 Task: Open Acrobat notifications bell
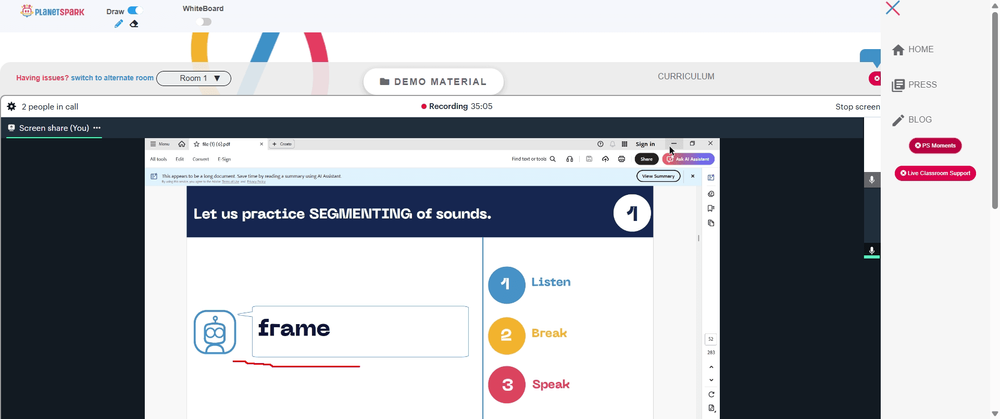click(613, 144)
